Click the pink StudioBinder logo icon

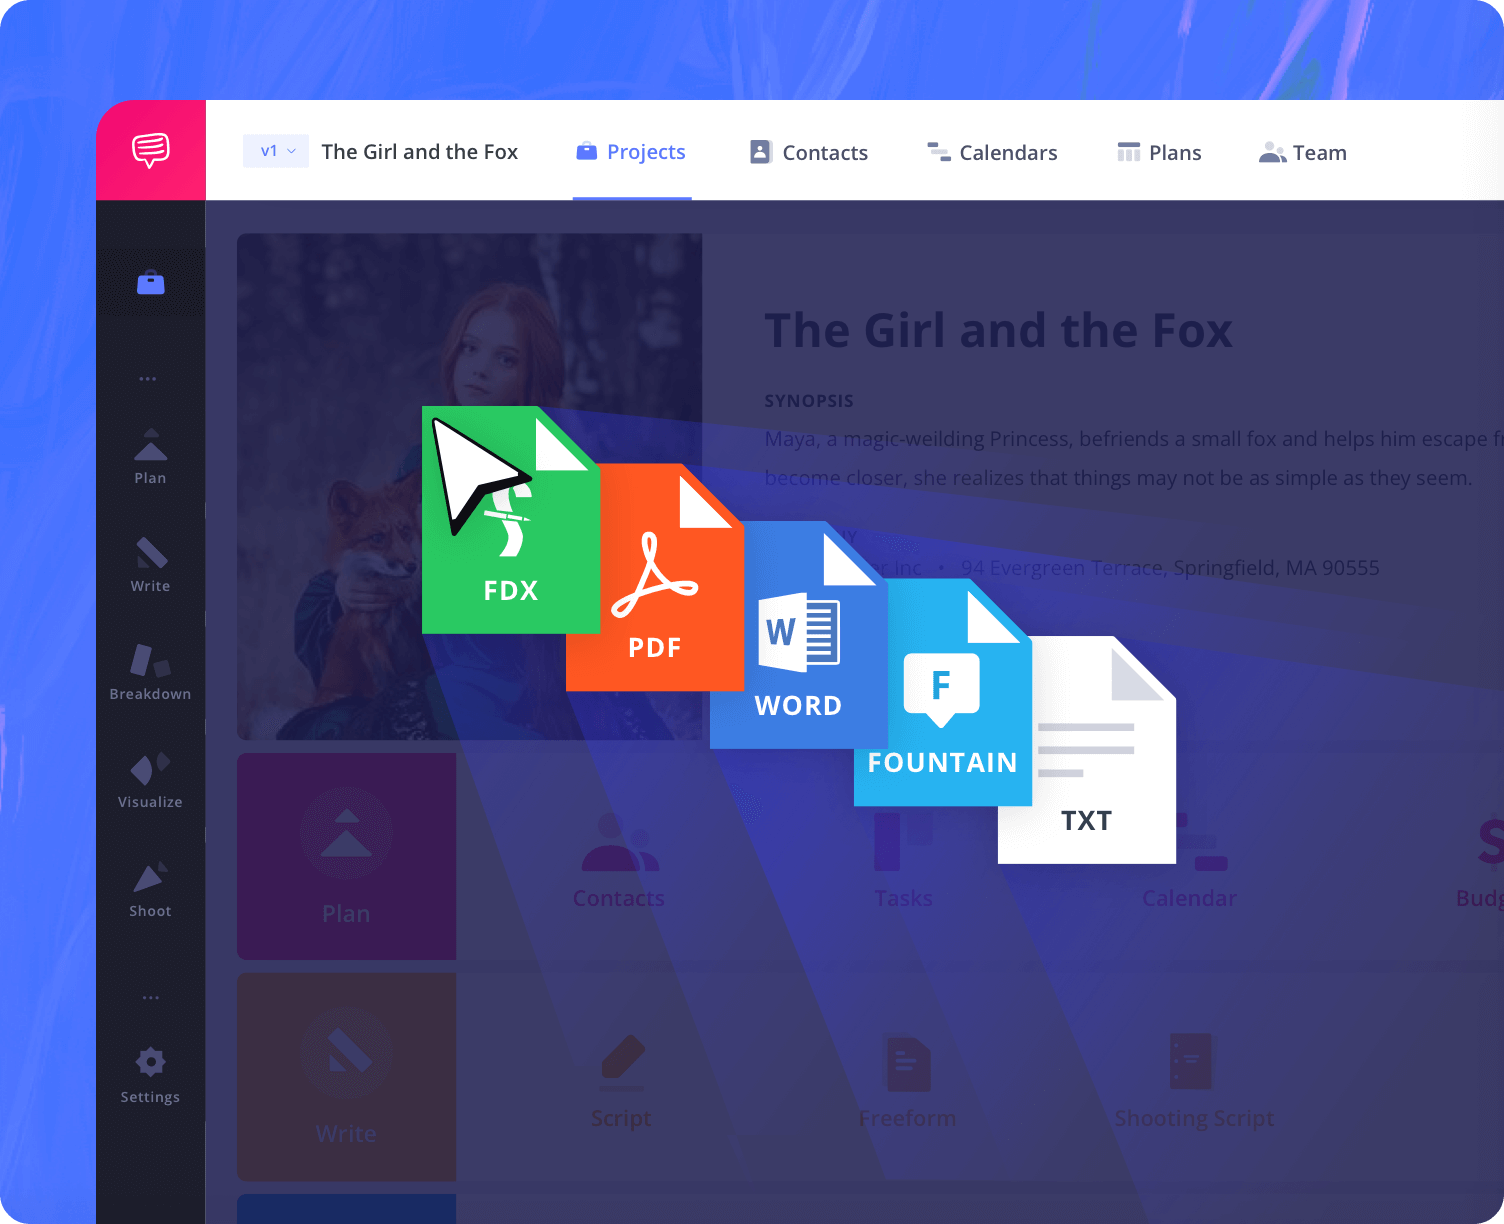150,149
